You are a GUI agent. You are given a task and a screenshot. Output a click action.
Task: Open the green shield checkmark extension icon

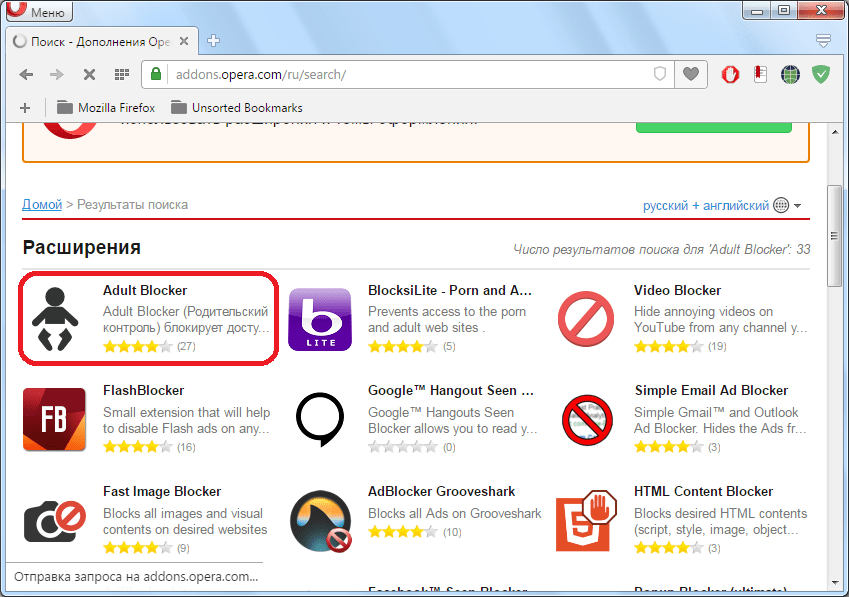[821, 74]
